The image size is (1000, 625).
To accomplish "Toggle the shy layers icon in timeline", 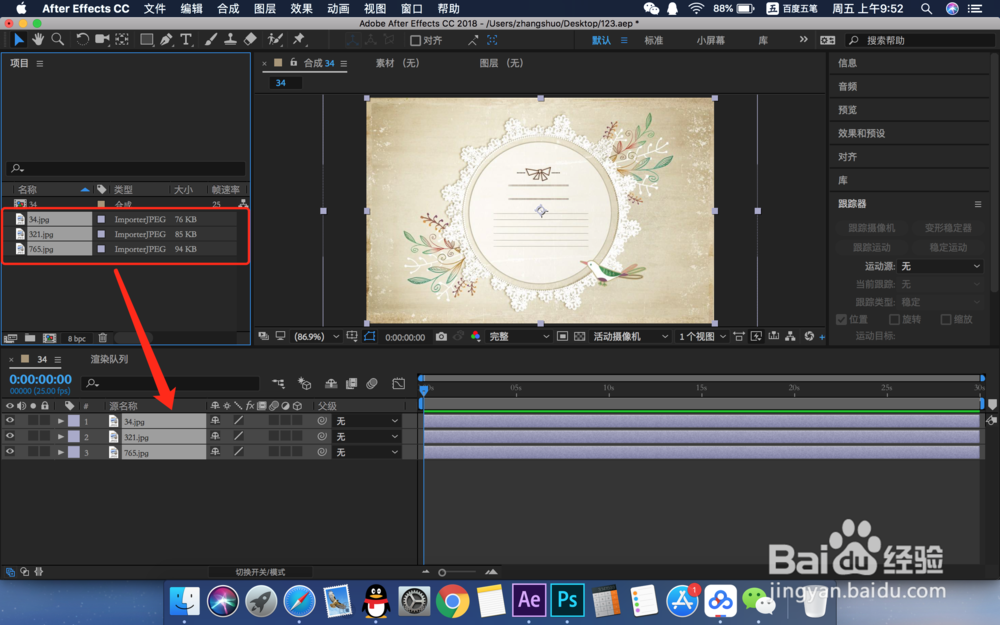I will pyautogui.click(x=331, y=383).
